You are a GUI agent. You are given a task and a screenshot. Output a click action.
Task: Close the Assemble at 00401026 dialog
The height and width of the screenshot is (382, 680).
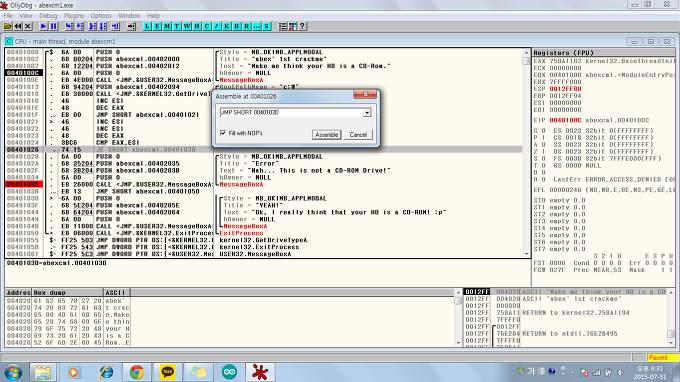[x=365, y=95]
